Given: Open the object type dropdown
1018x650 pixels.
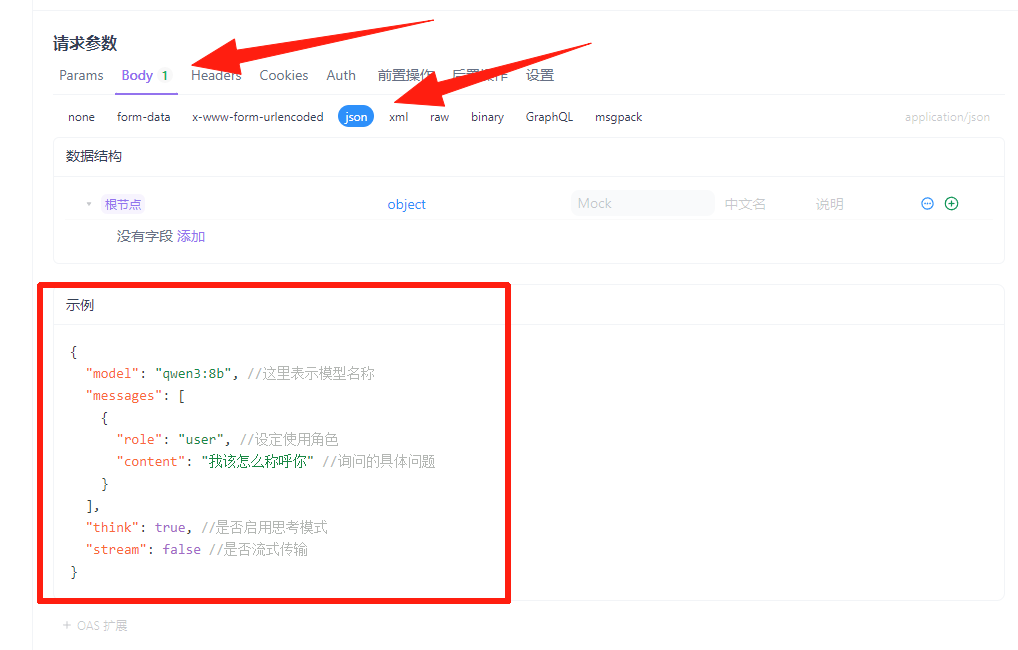Looking at the screenshot, I should coord(406,204).
